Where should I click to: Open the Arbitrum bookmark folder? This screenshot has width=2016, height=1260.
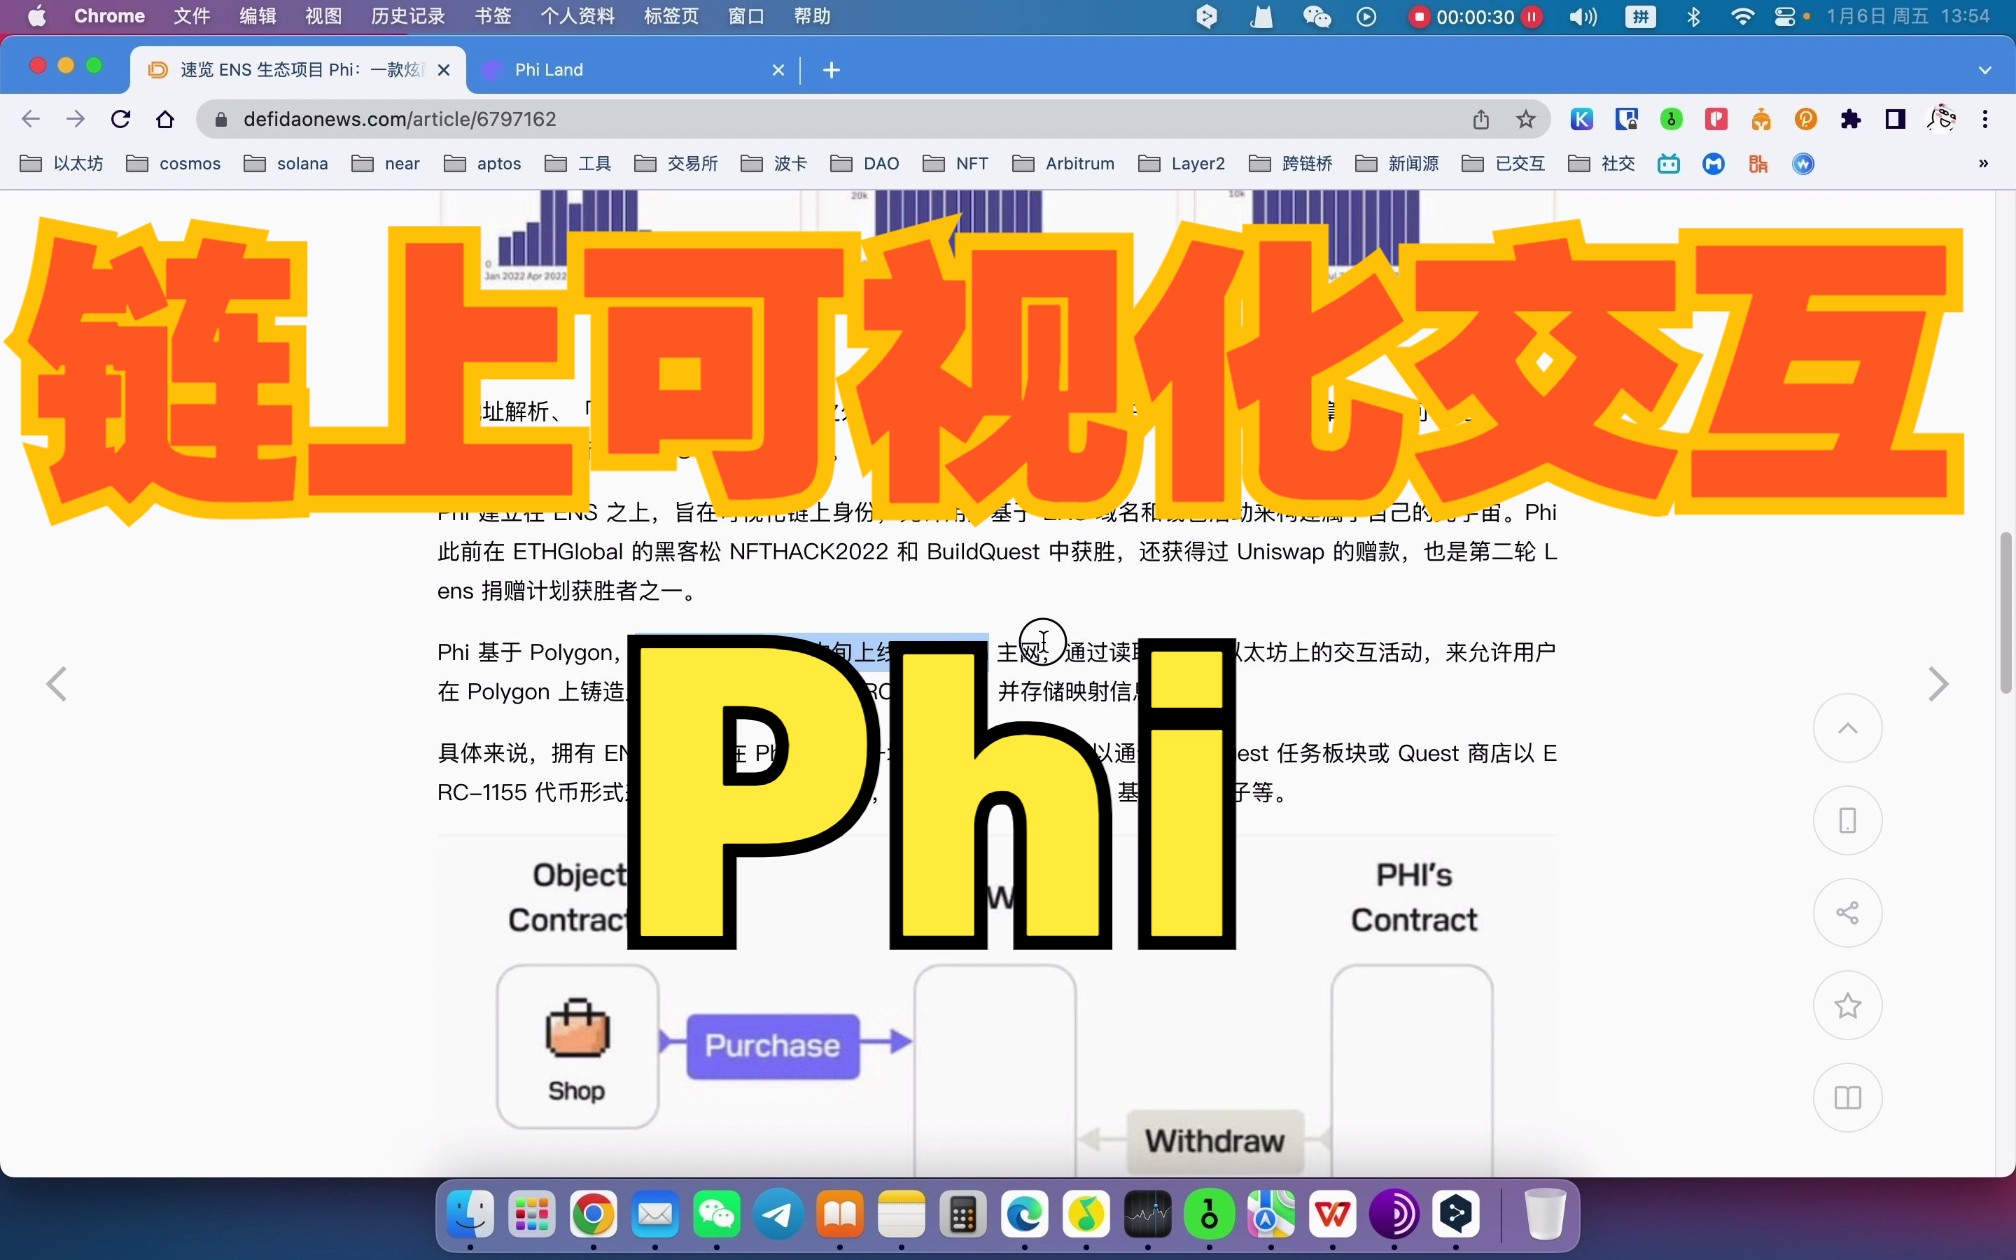[x=1063, y=163]
